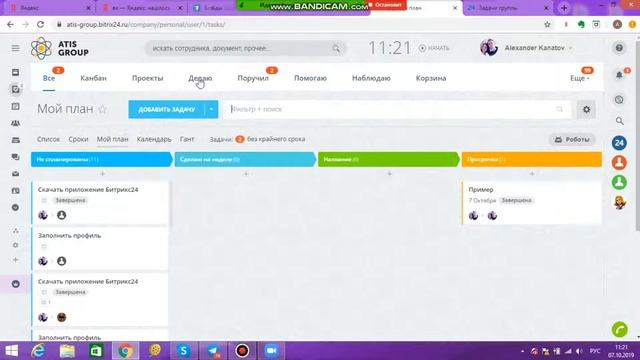This screenshot has height=360, width=640.
Task: Open the sidebar settings gear icon
Action: click(x=16, y=245)
